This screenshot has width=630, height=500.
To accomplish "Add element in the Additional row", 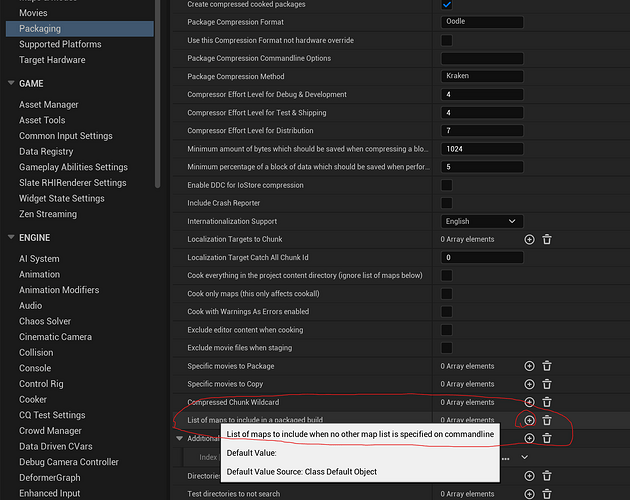I will 529,438.
